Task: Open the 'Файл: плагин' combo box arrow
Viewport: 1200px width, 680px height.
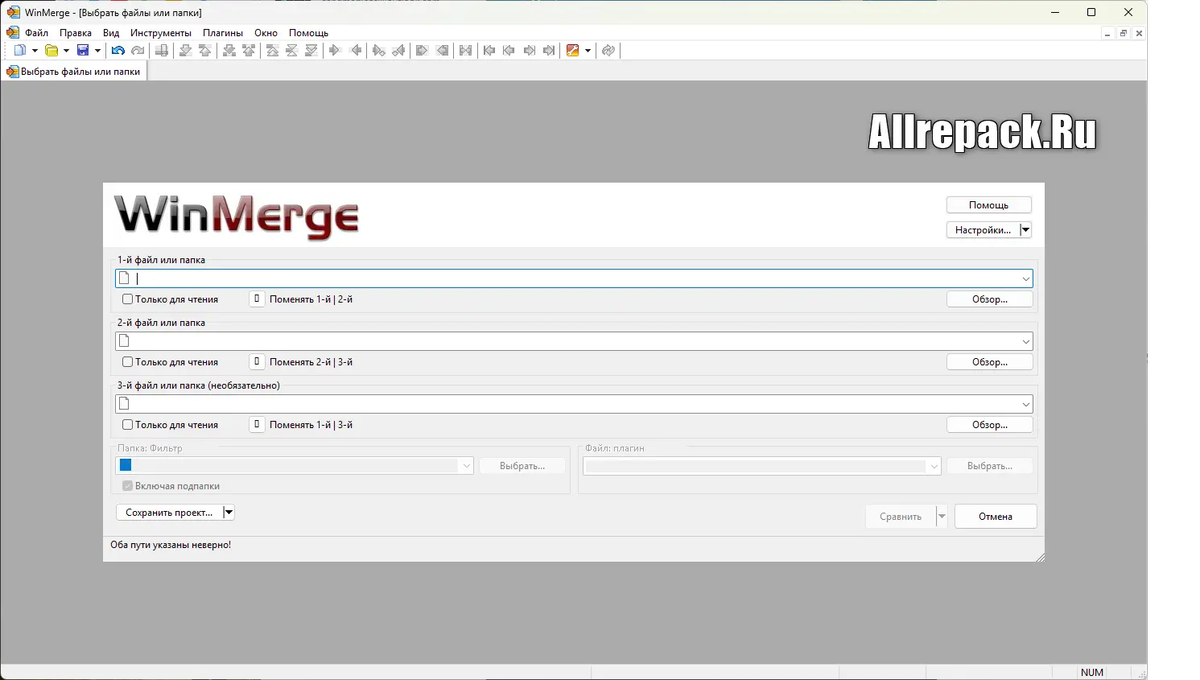Action: coord(934,466)
